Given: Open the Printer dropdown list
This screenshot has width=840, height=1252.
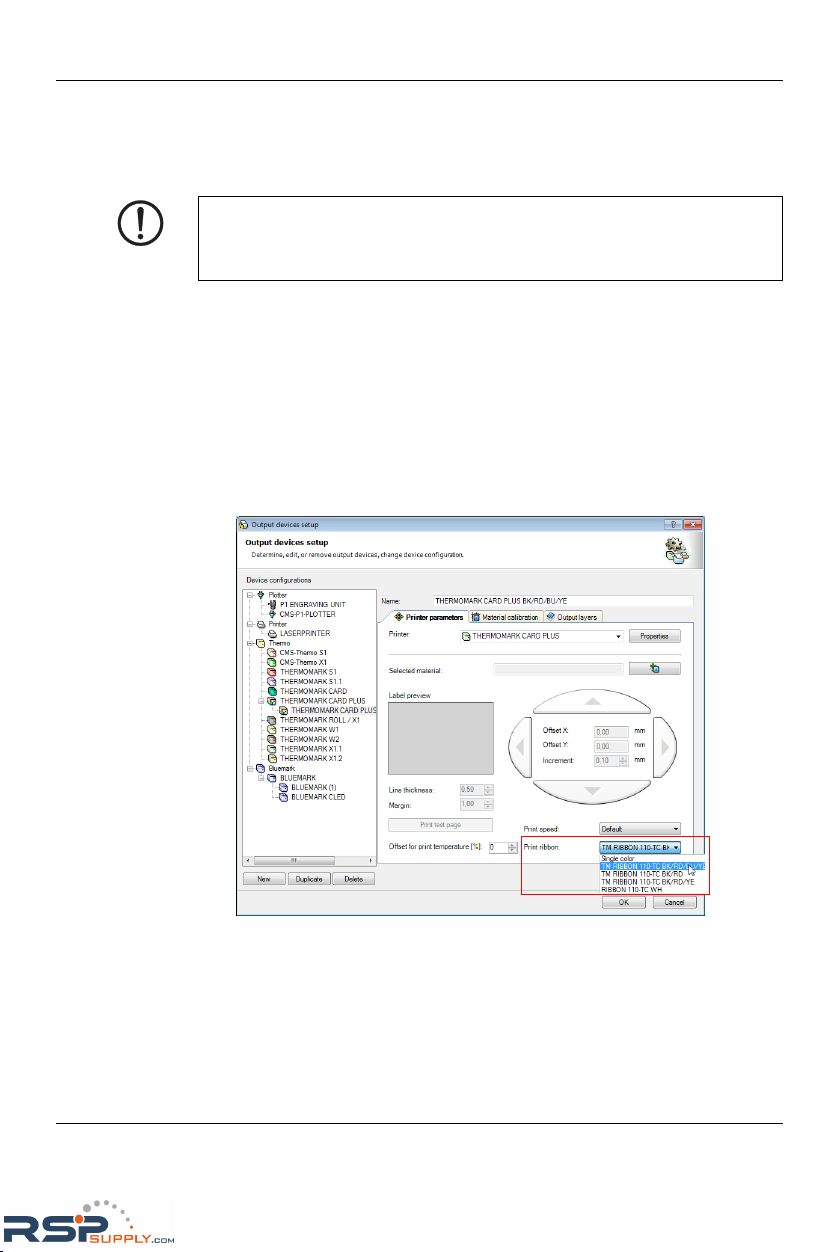Looking at the screenshot, I should click(619, 636).
